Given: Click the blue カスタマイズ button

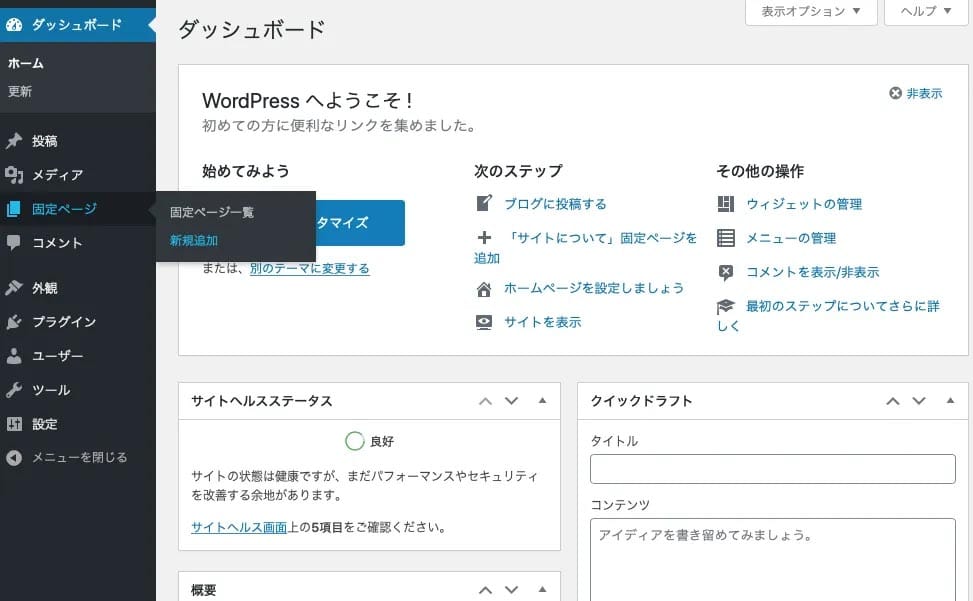Looking at the screenshot, I should [x=360, y=223].
